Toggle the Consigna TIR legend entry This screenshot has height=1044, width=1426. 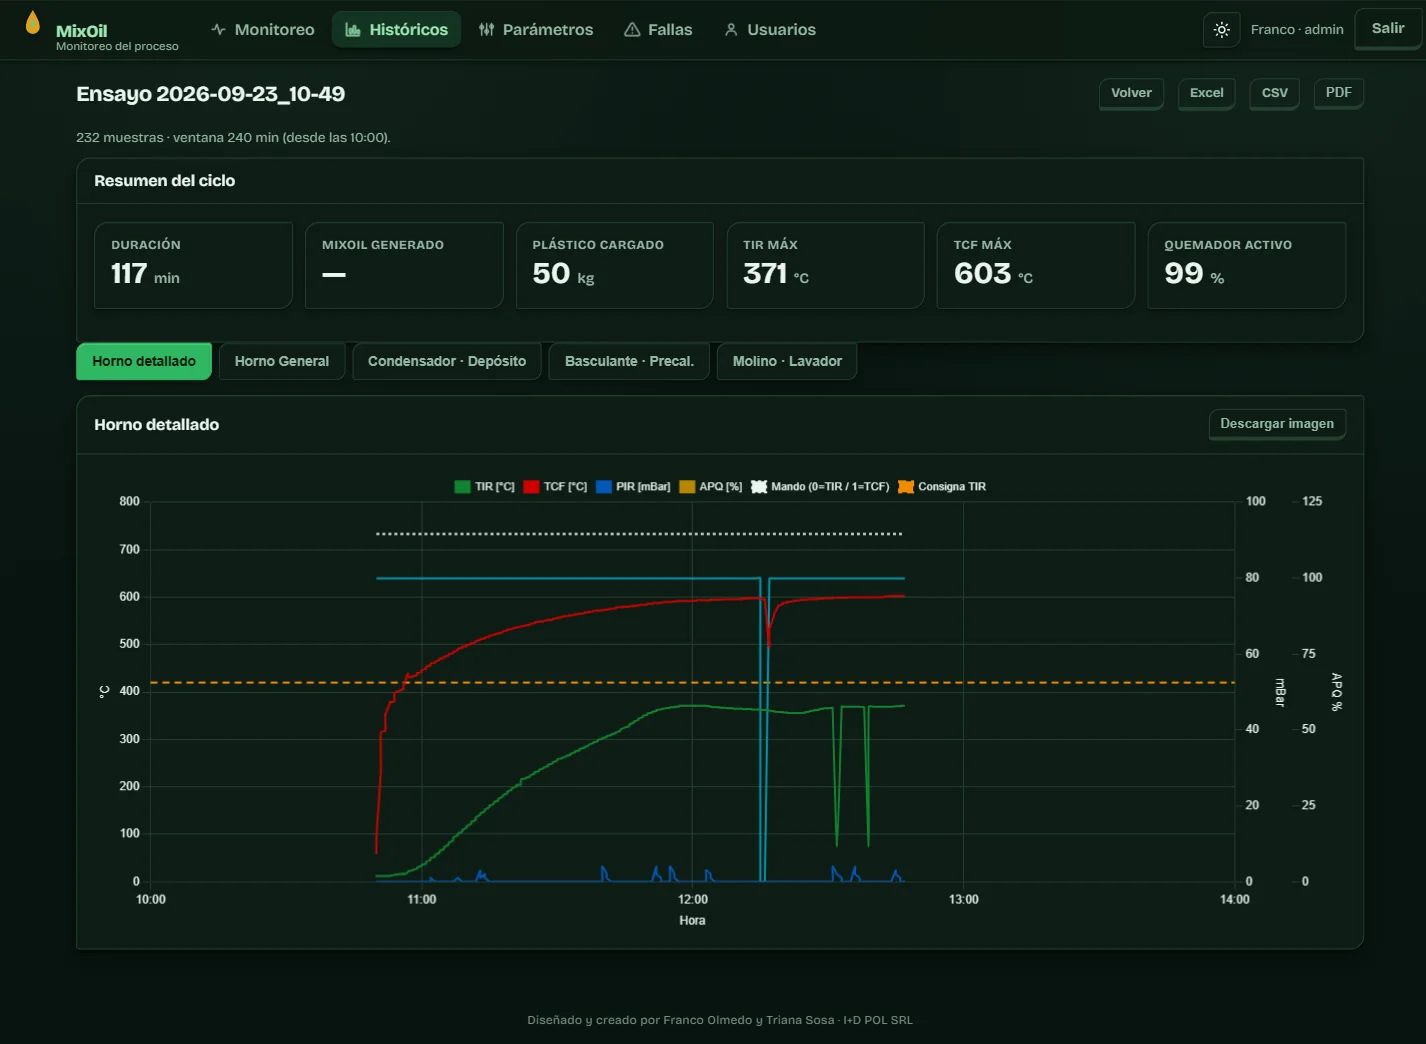(942, 487)
